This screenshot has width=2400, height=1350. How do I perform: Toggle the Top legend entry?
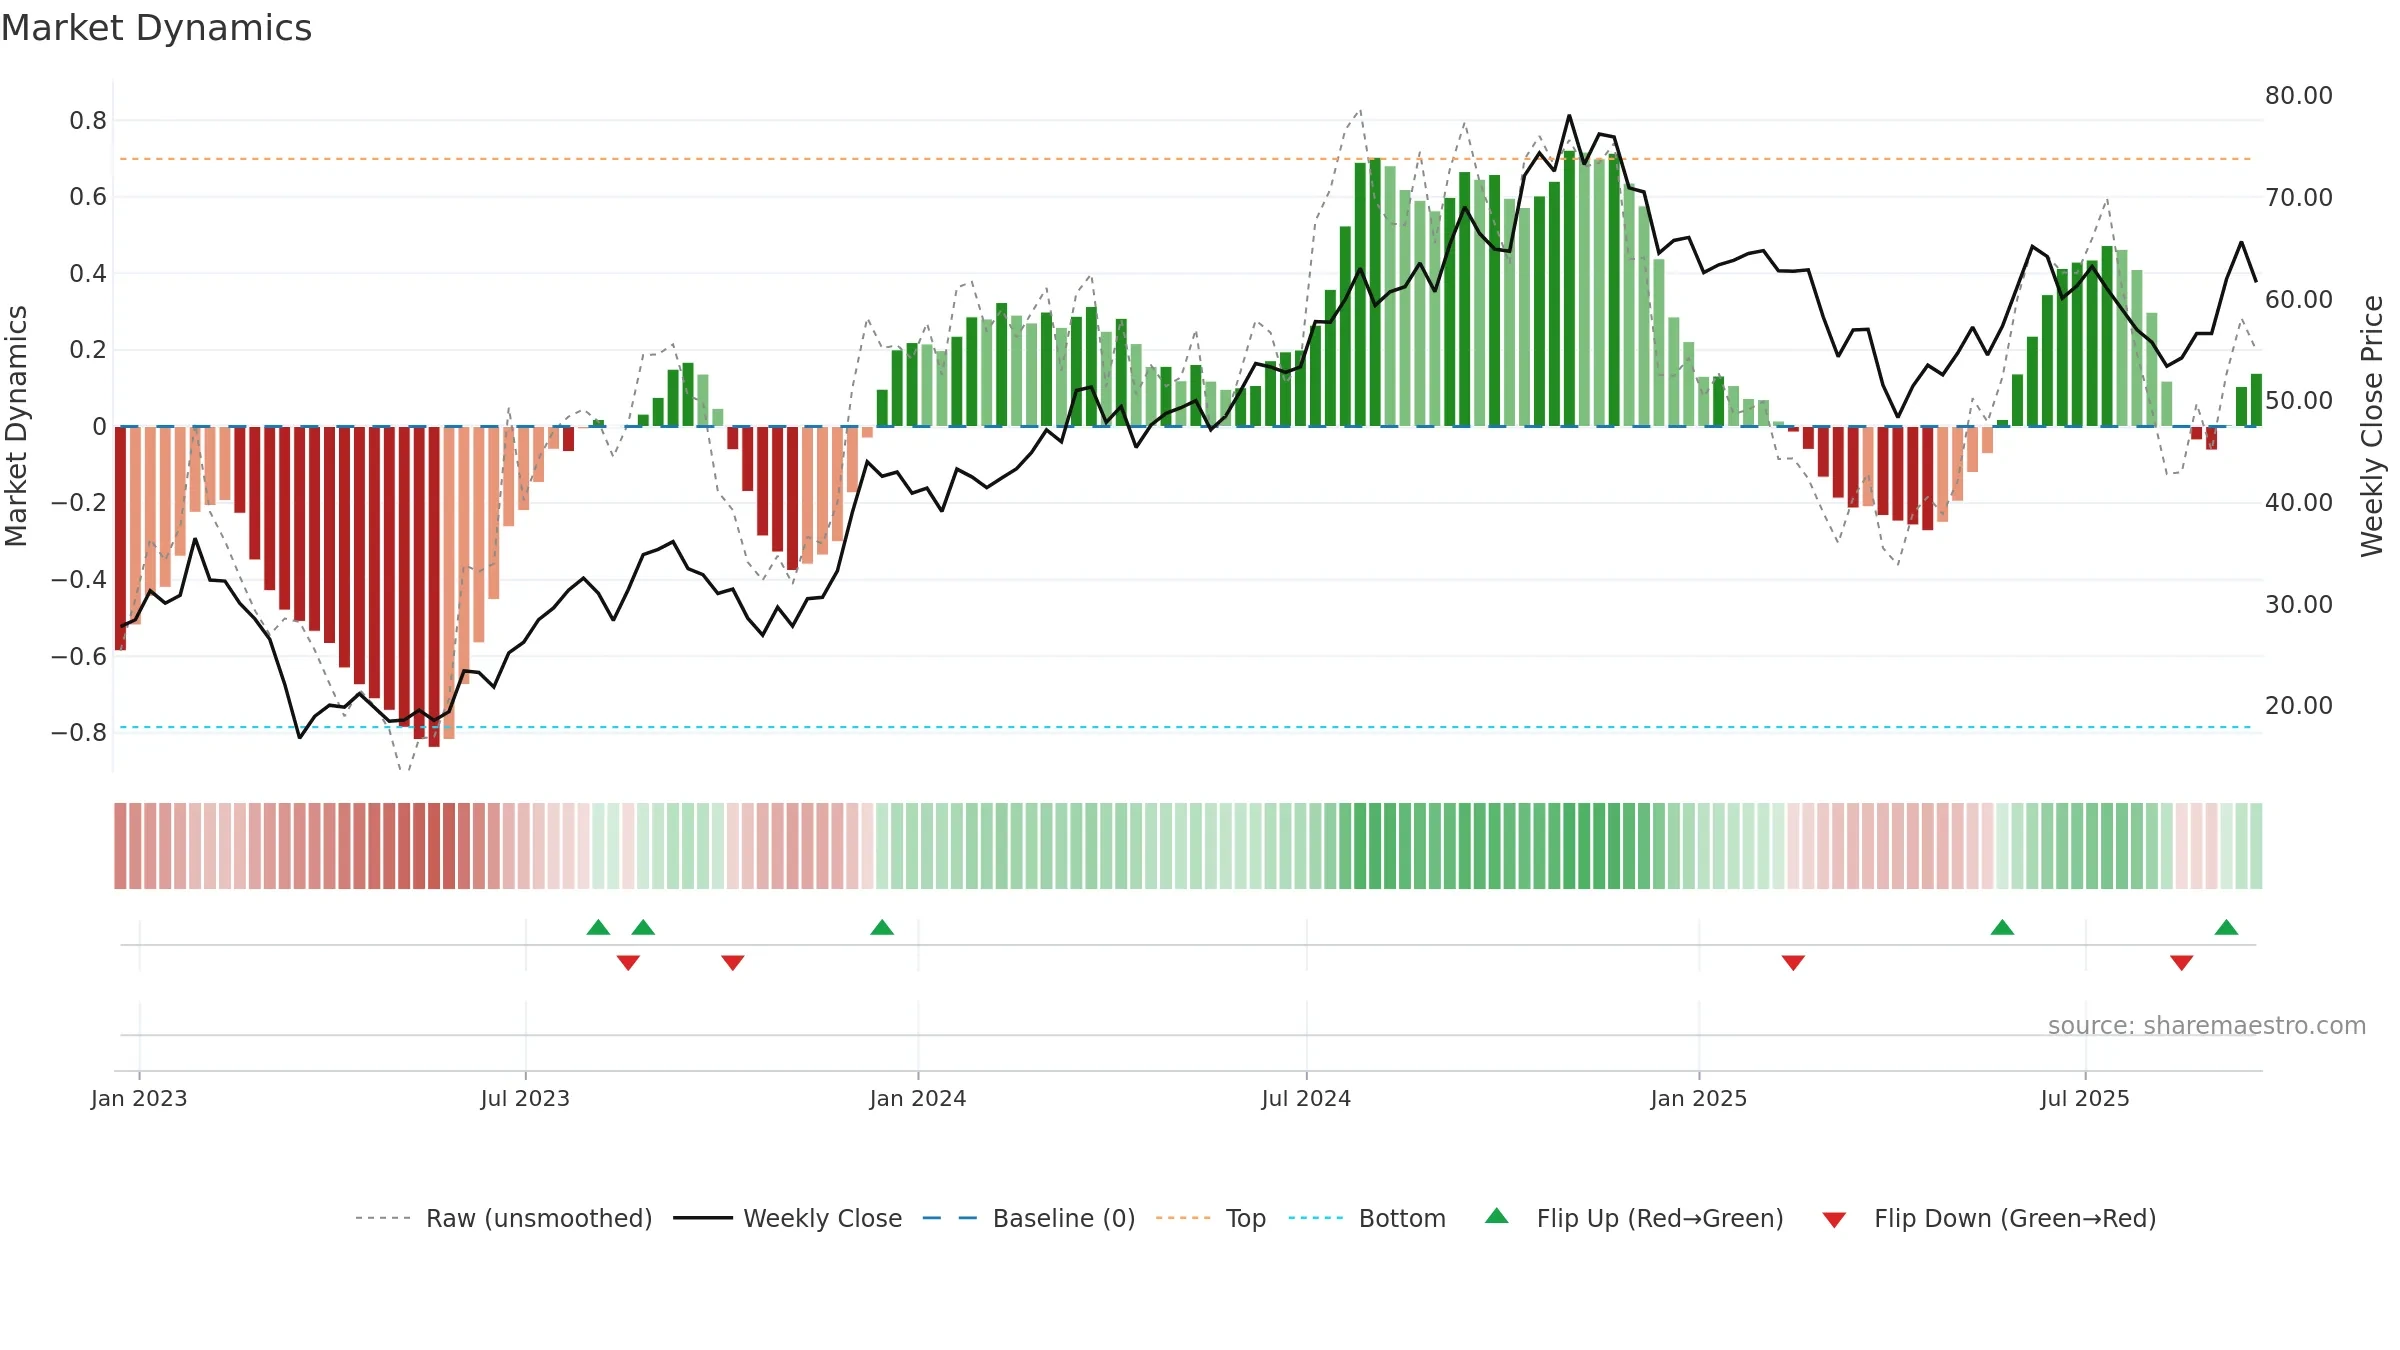1210,1218
